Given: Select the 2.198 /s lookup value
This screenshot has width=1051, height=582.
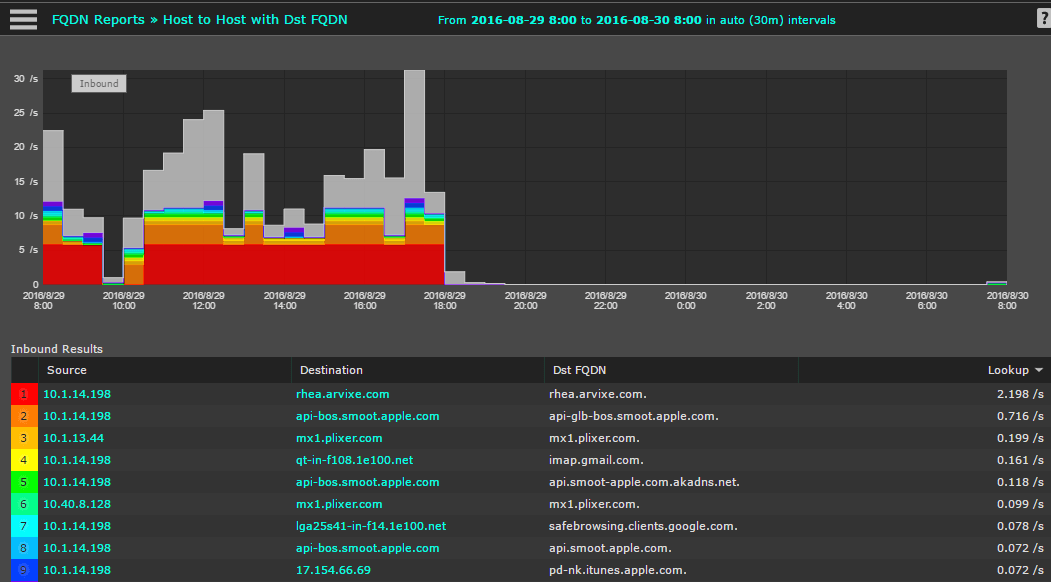Looking at the screenshot, I should [x=1021, y=394].
